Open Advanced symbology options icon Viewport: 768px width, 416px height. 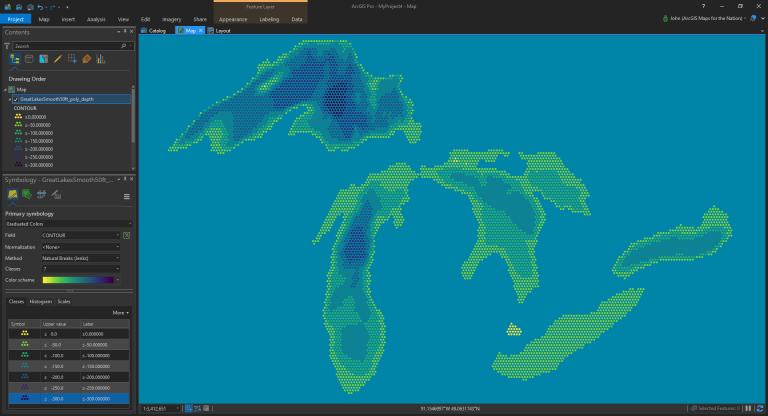point(56,195)
